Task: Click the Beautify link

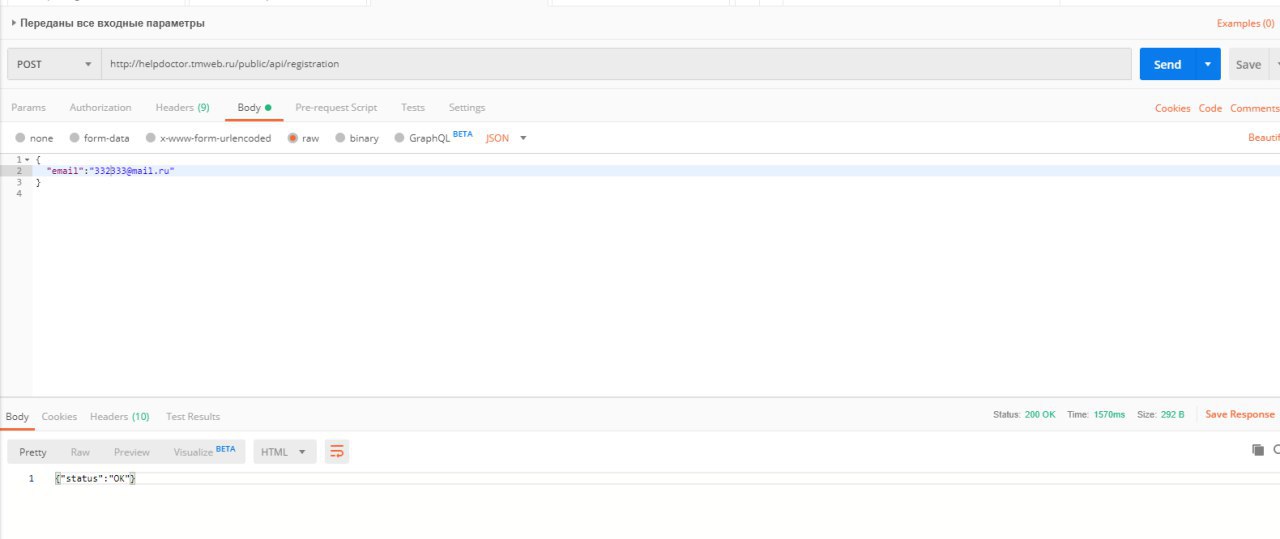Action: pyautogui.click(x=1264, y=137)
